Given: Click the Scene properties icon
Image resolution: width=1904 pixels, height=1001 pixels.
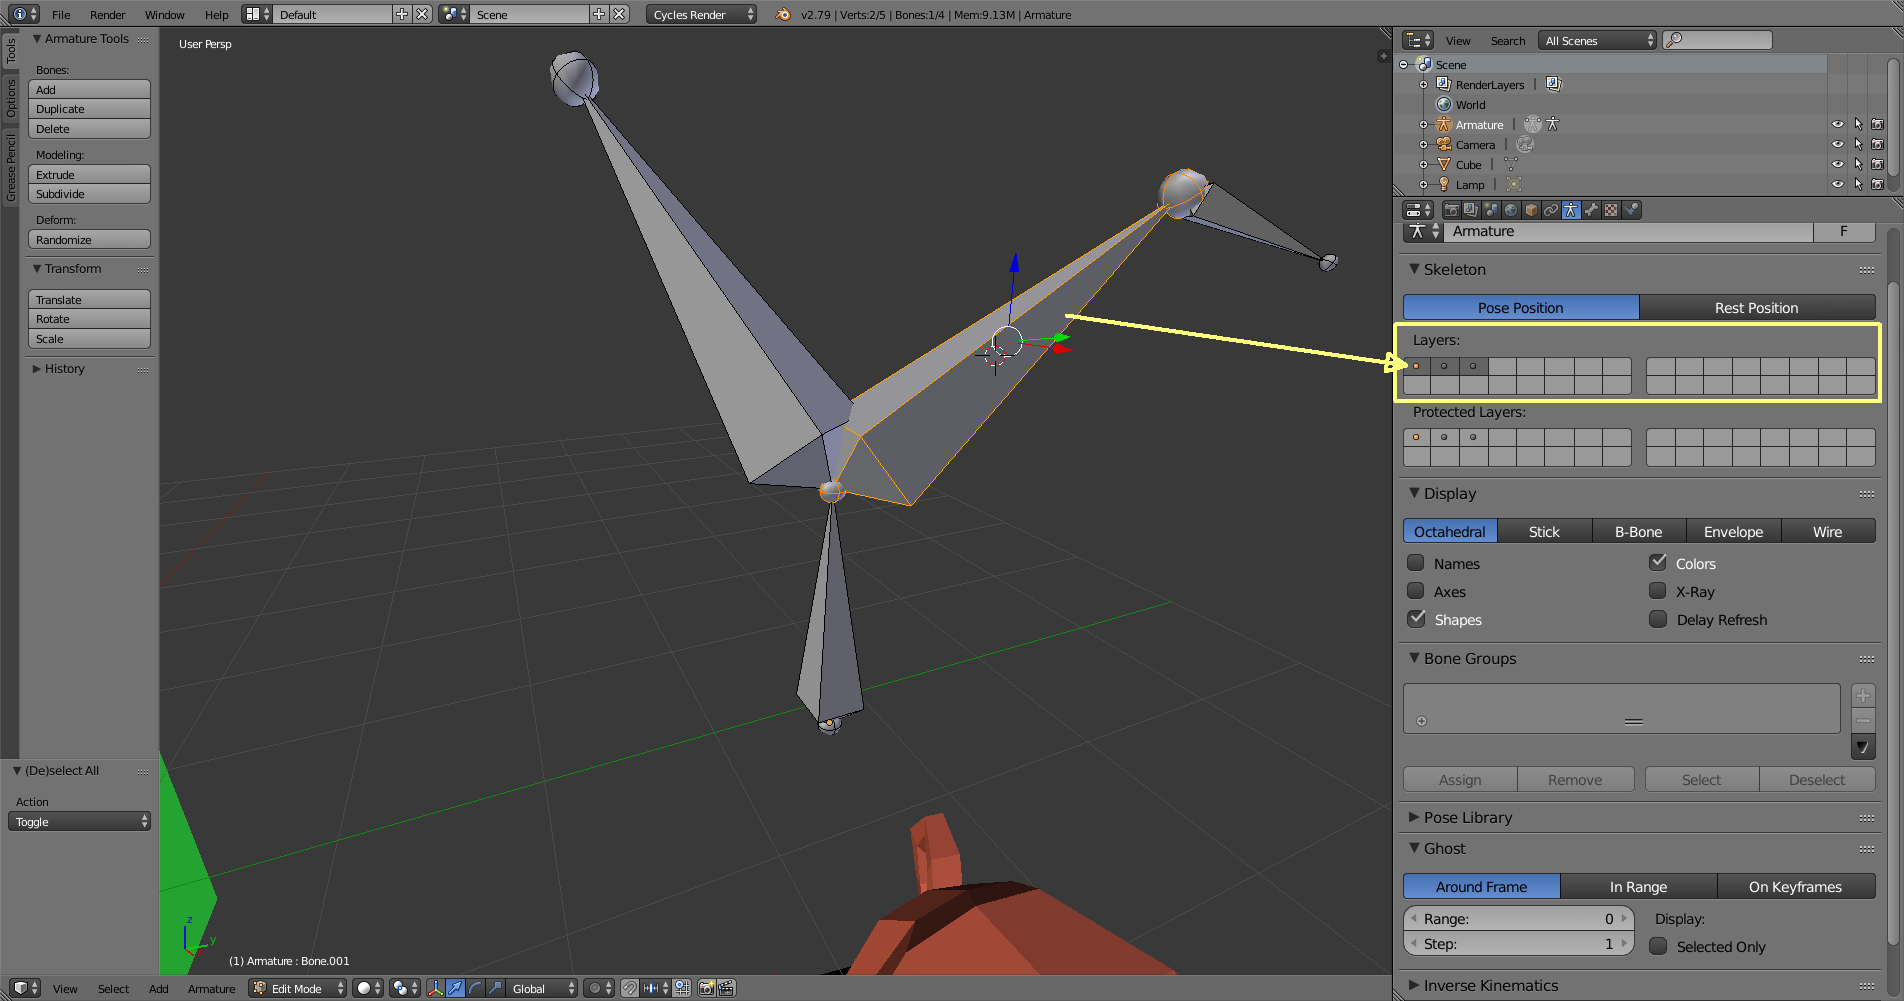Looking at the screenshot, I should pyautogui.click(x=1490, y=210).
